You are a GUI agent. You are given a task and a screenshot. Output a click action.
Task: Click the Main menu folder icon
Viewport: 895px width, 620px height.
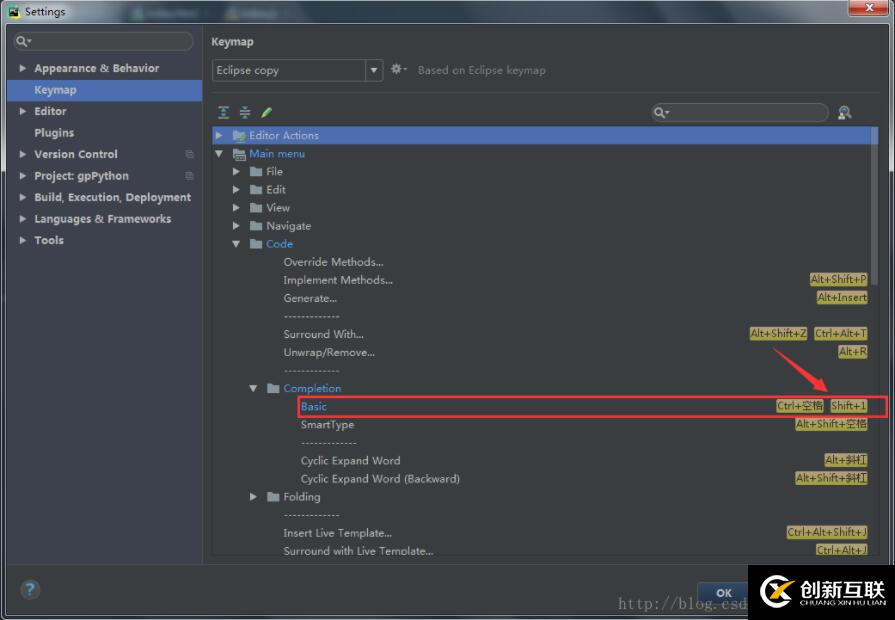[x=239, y=154]
